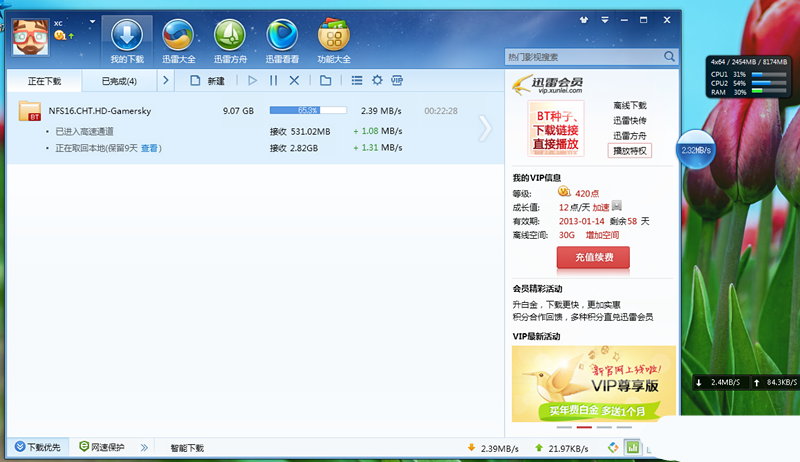
Task: Select 迅雷方舟 in member panel list
Action: coord(630,136)
